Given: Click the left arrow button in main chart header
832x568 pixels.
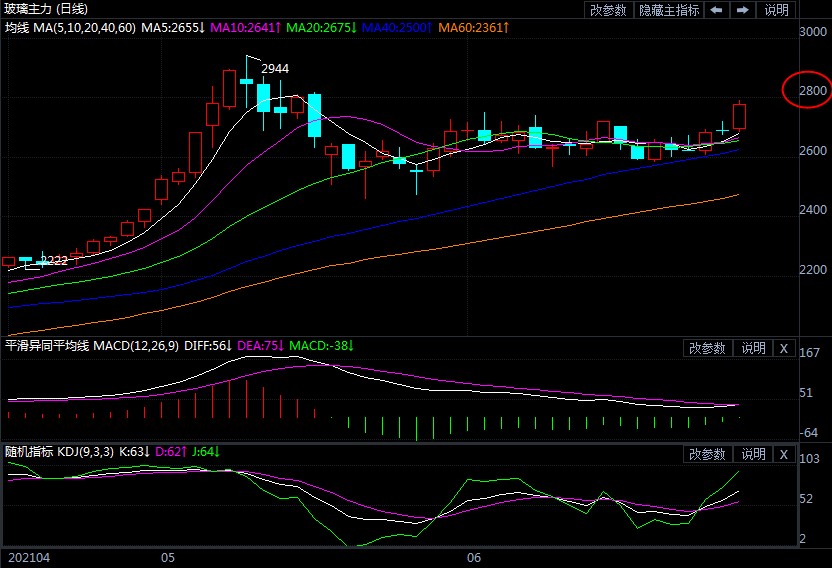Looking at the screenshot, I should pos(717,10).
